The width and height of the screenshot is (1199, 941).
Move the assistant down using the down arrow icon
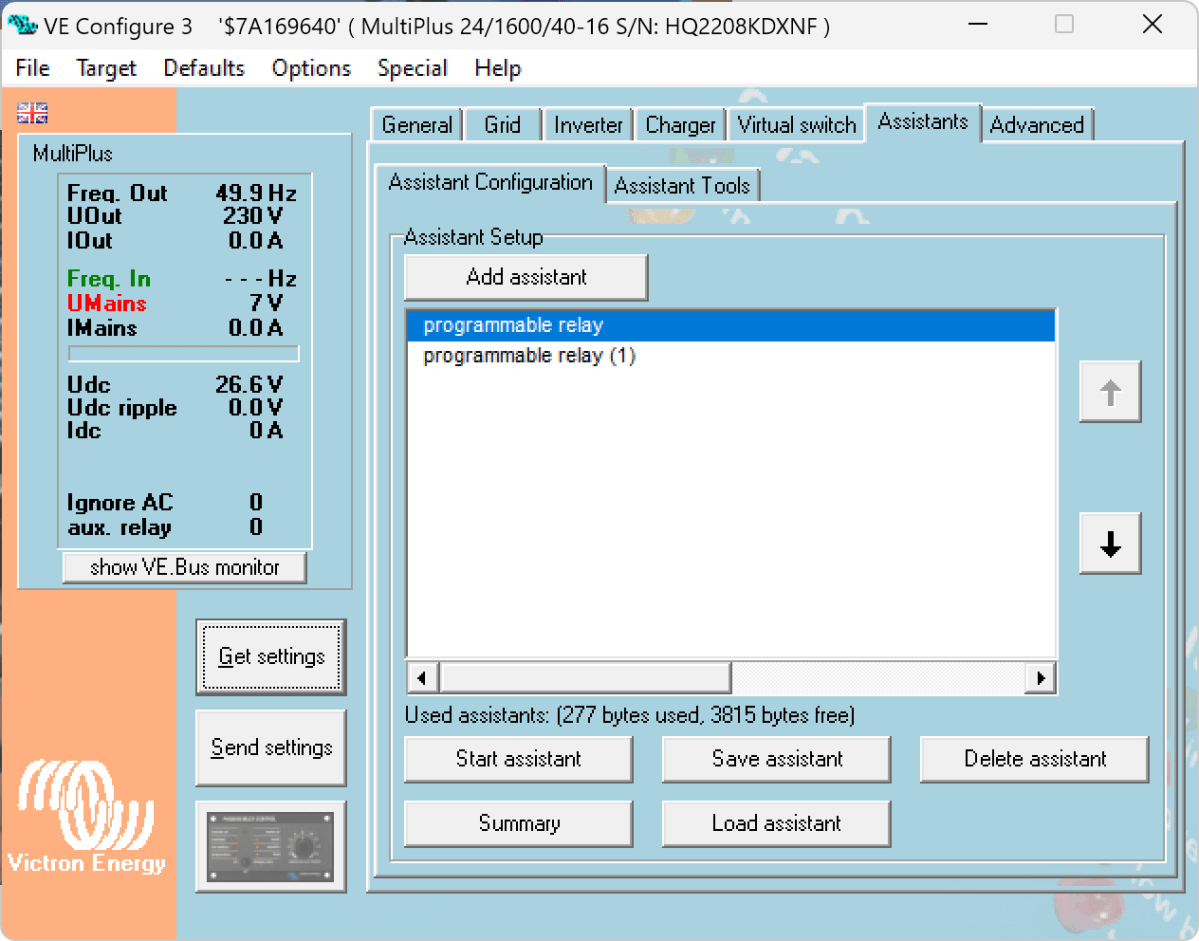[x=1109, y=543]
